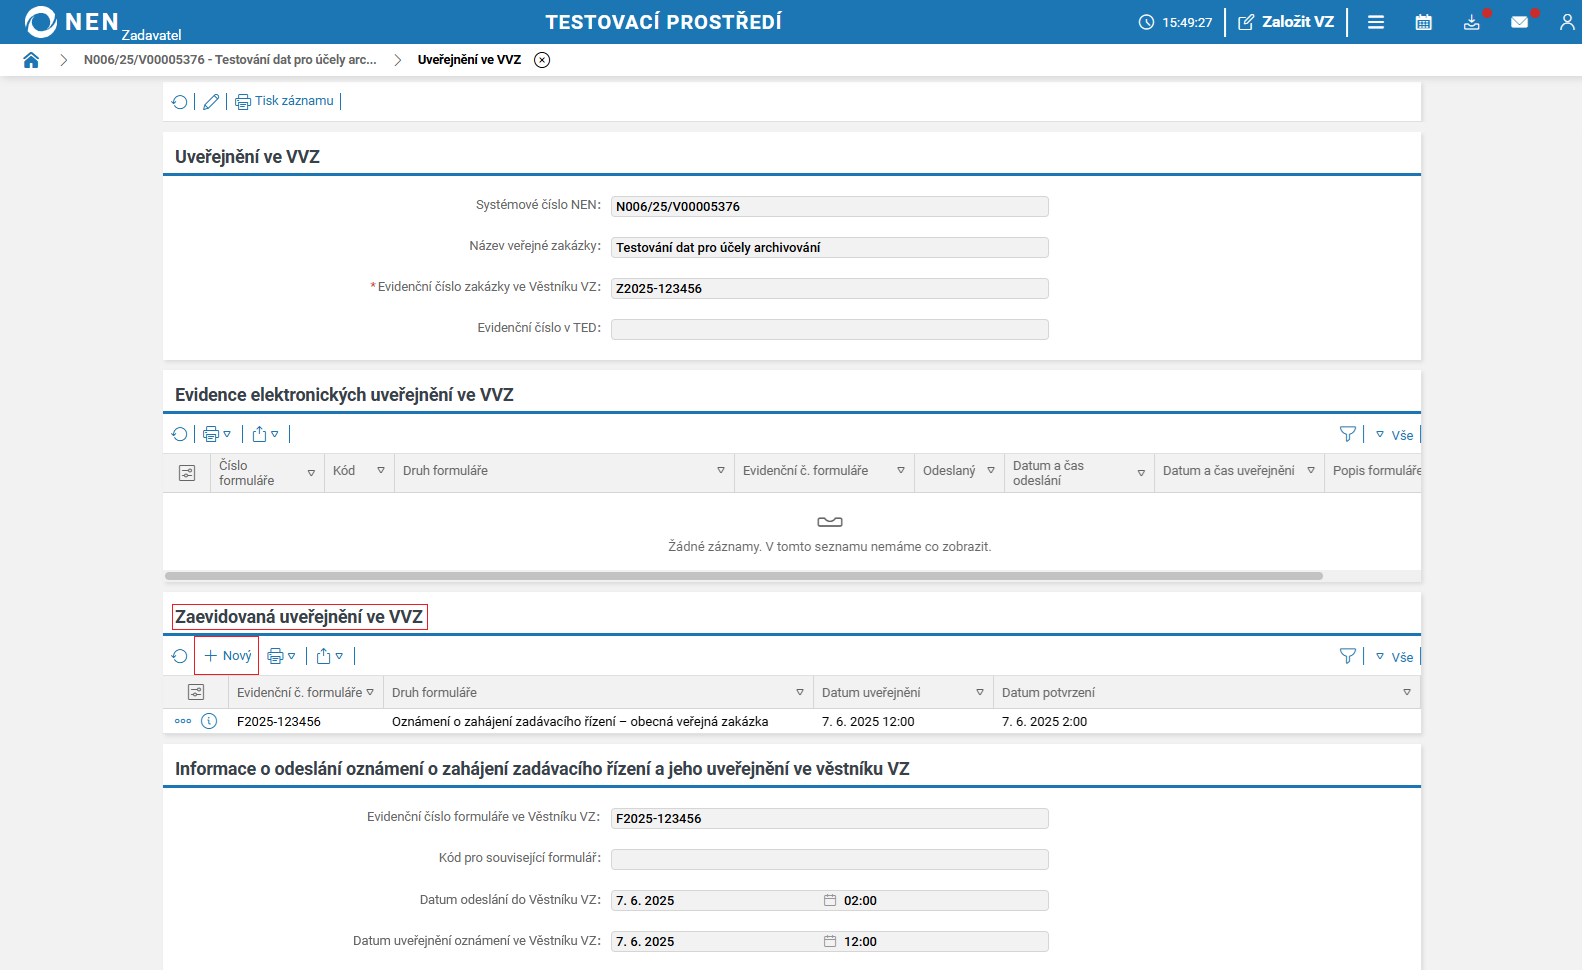Viewport: 1583px width, 970px height.
Task: Open column settings in Zaevidovaná uveřejnění table
Action: coord(196,692)
